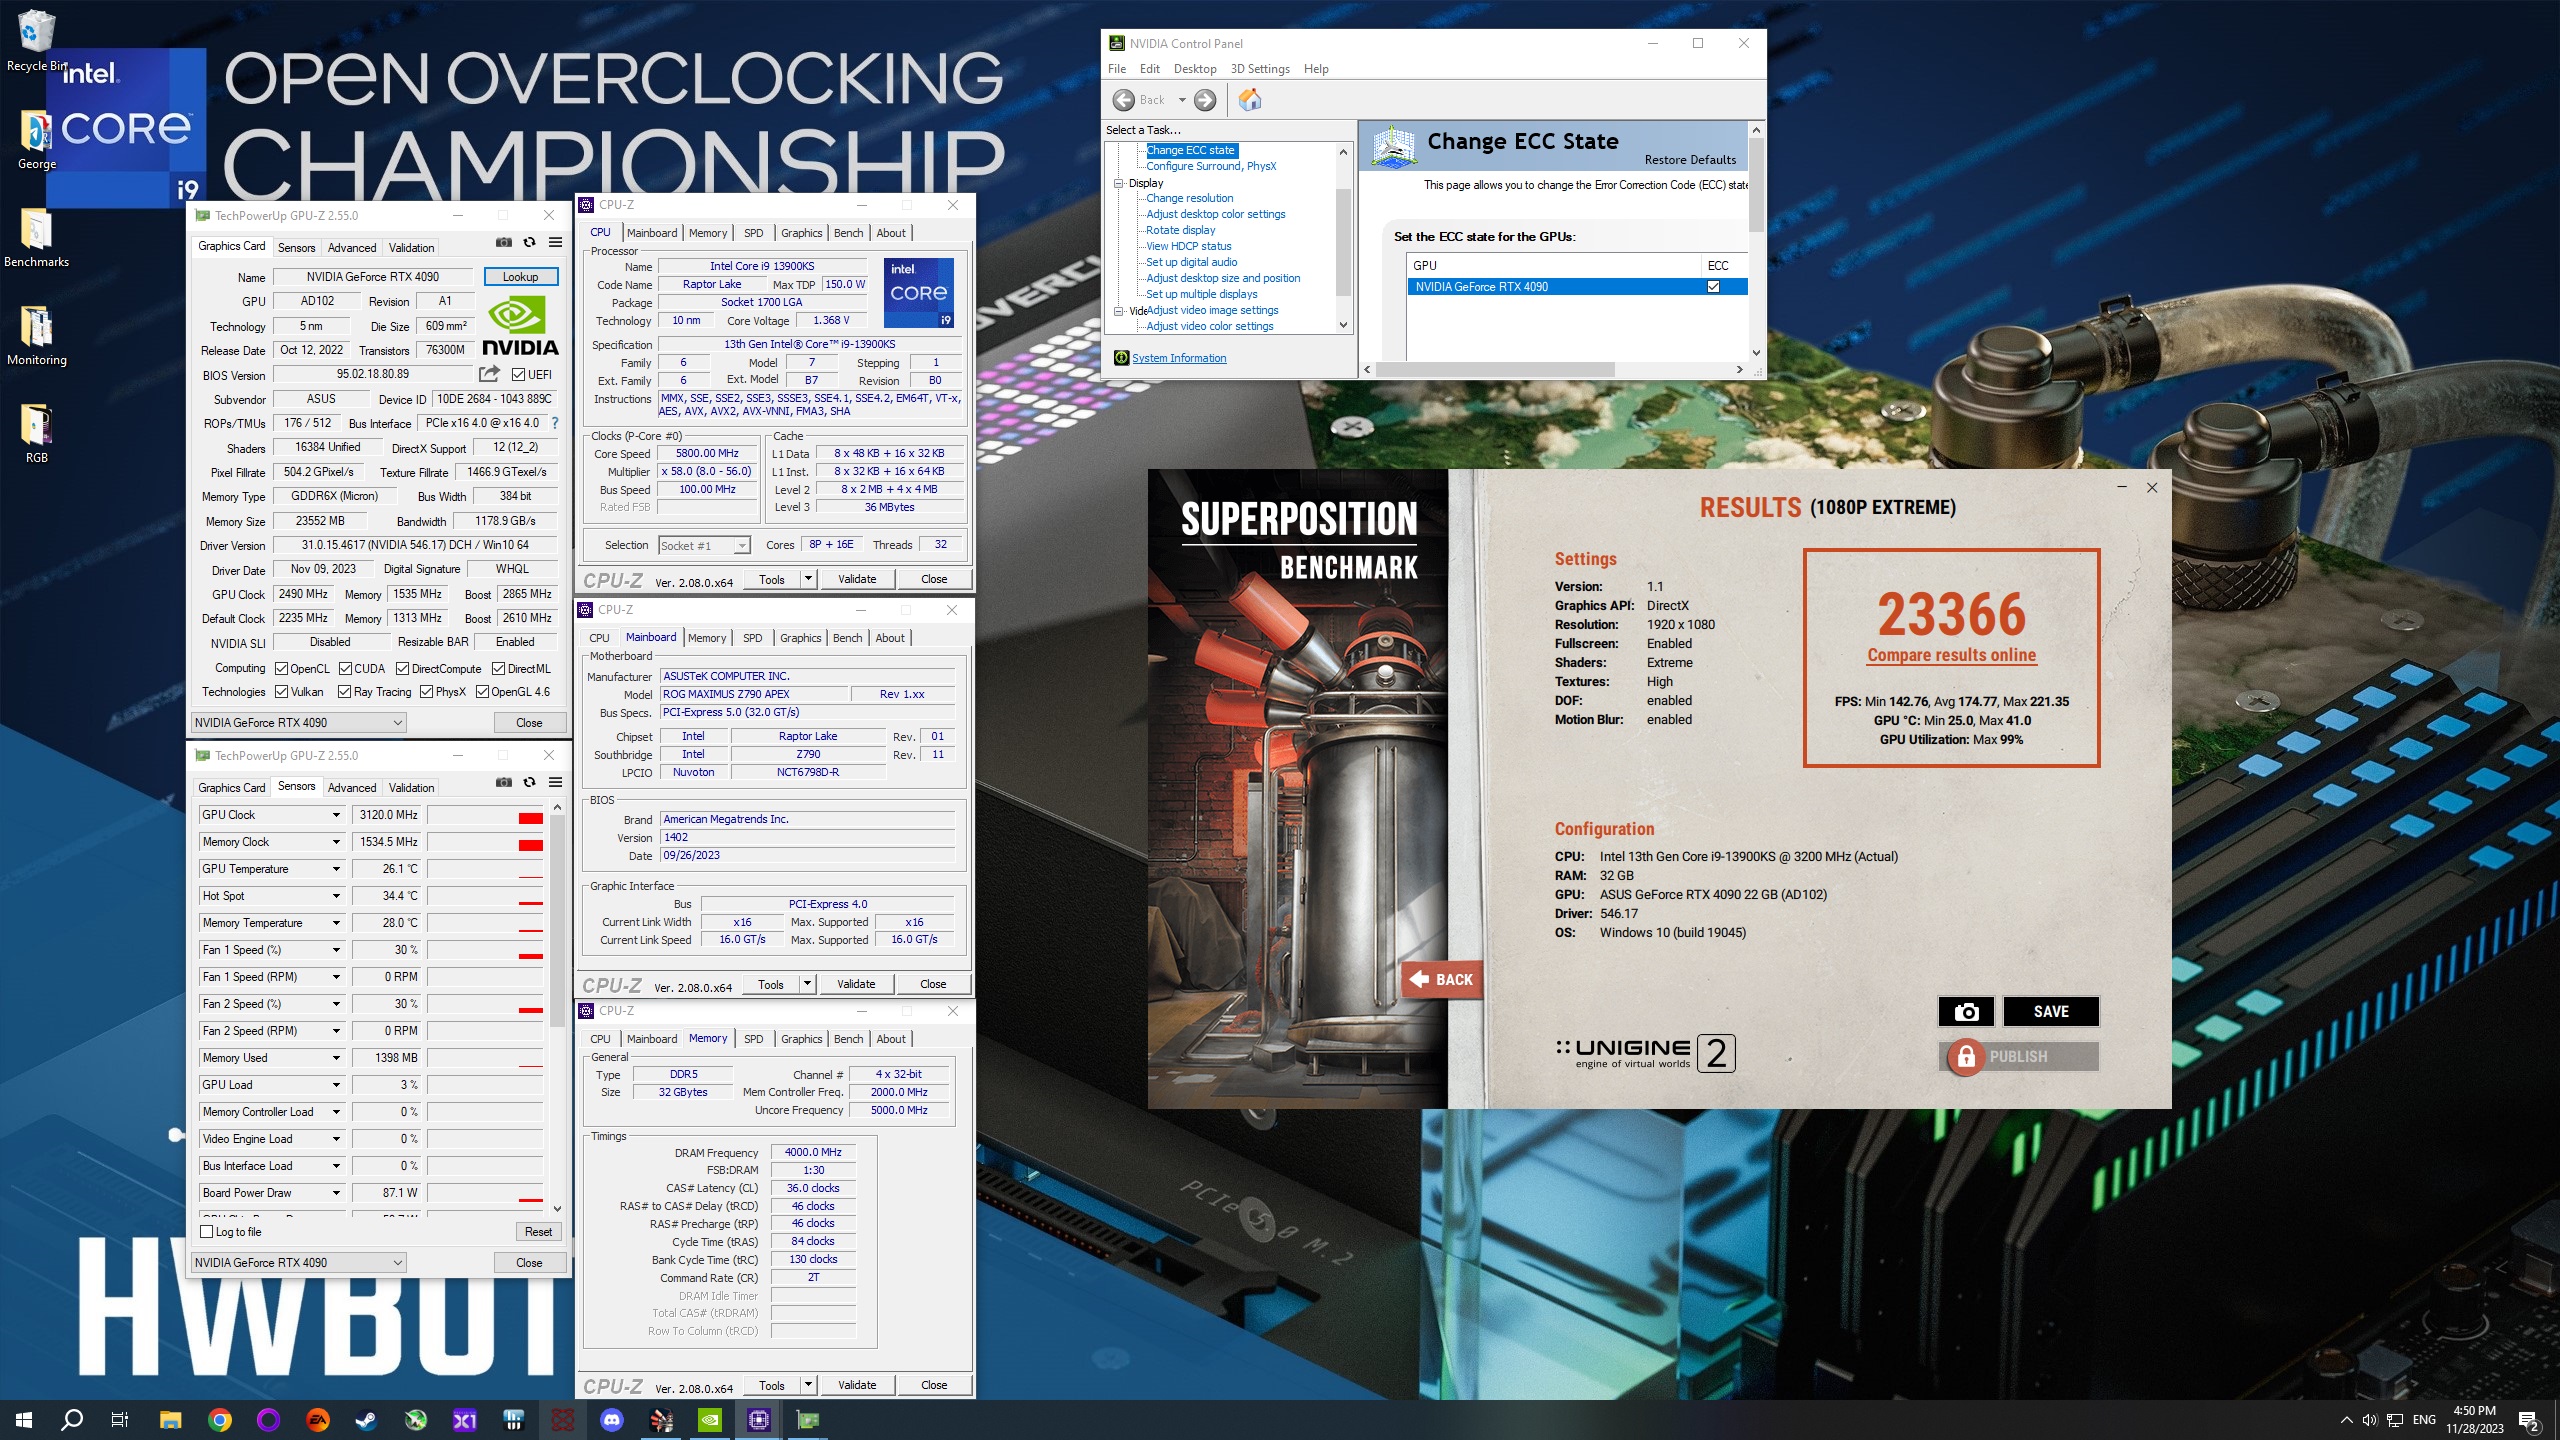2560x1440 pixels.
Task: Toggle the CUDA checkbox in GPU-Z
Action: pyautogui.click(x=345, y=669)
